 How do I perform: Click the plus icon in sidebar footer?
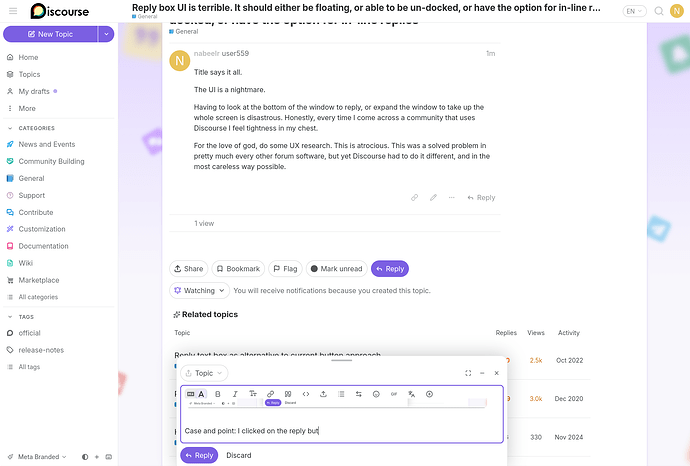[x=97, y=457]
